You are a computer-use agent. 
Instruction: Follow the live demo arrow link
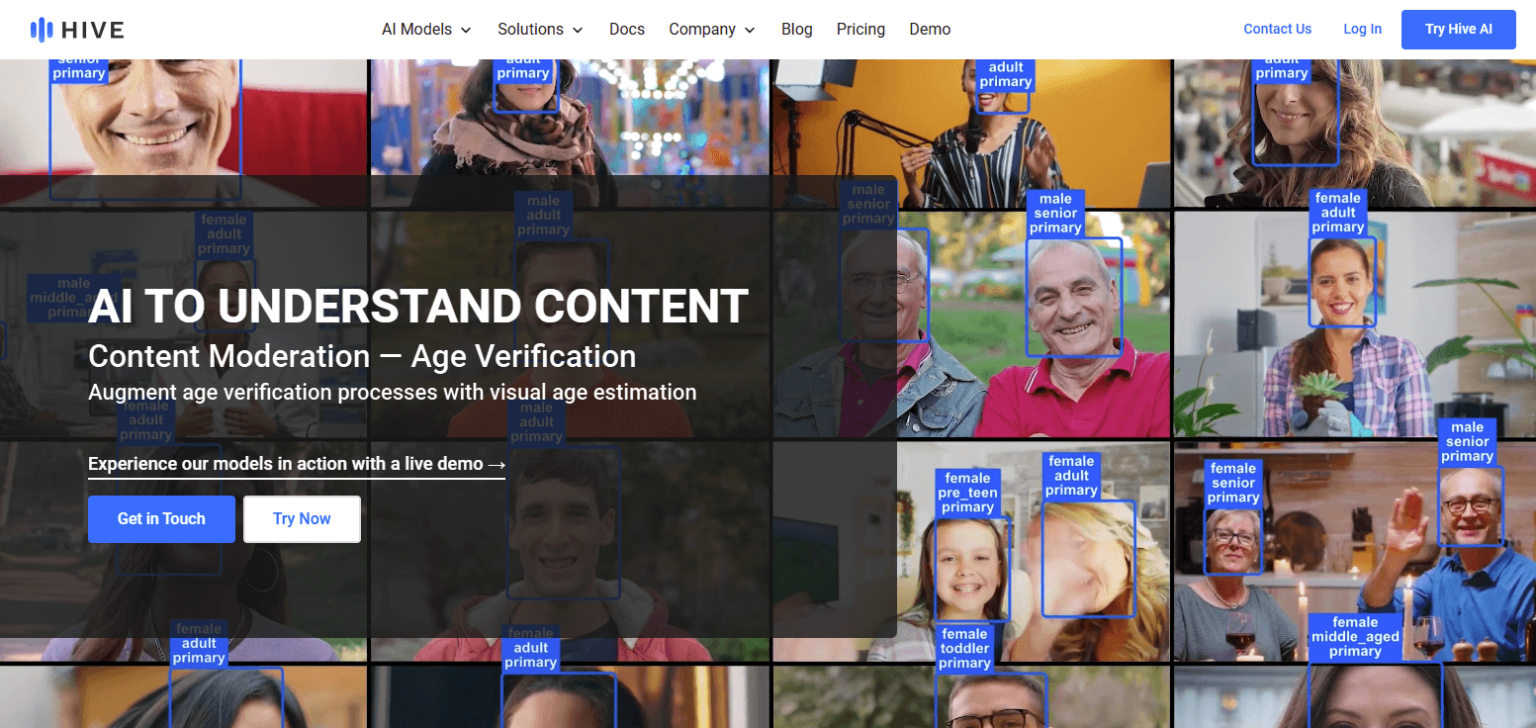click(297, 463)
